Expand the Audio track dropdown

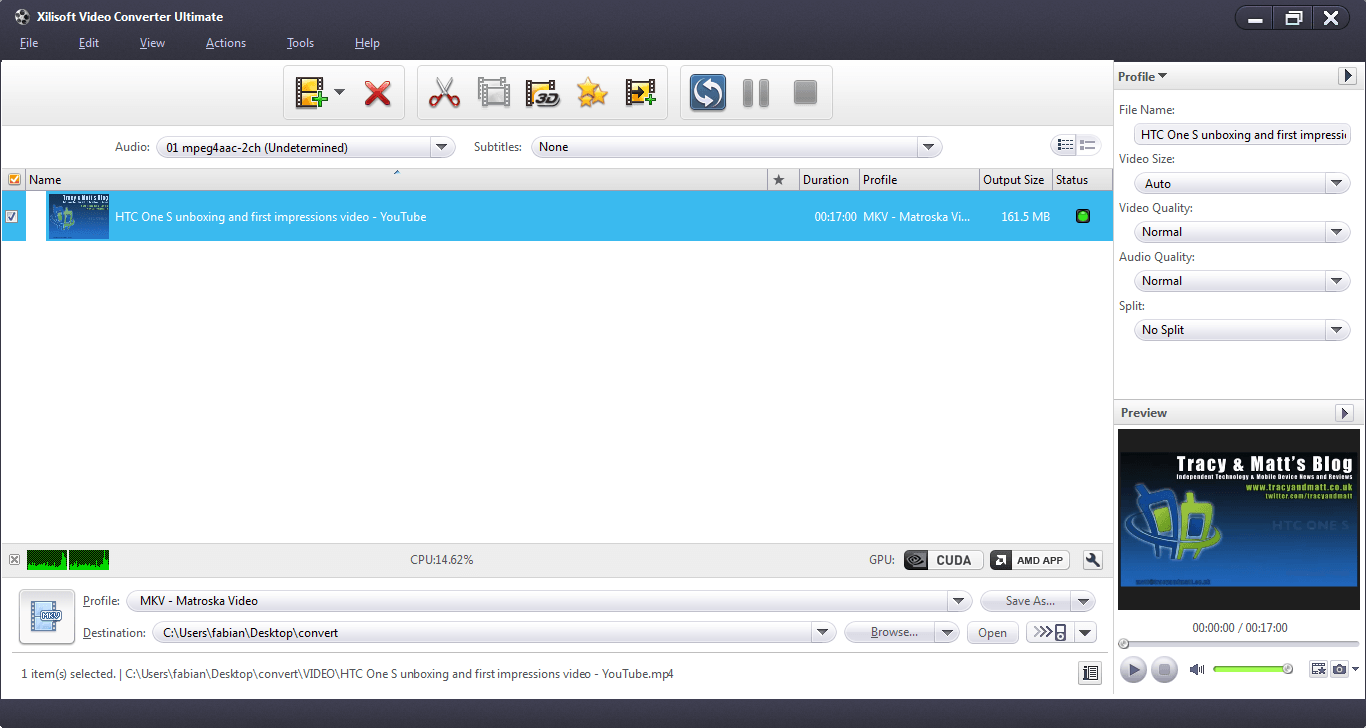tap(441, 146)
